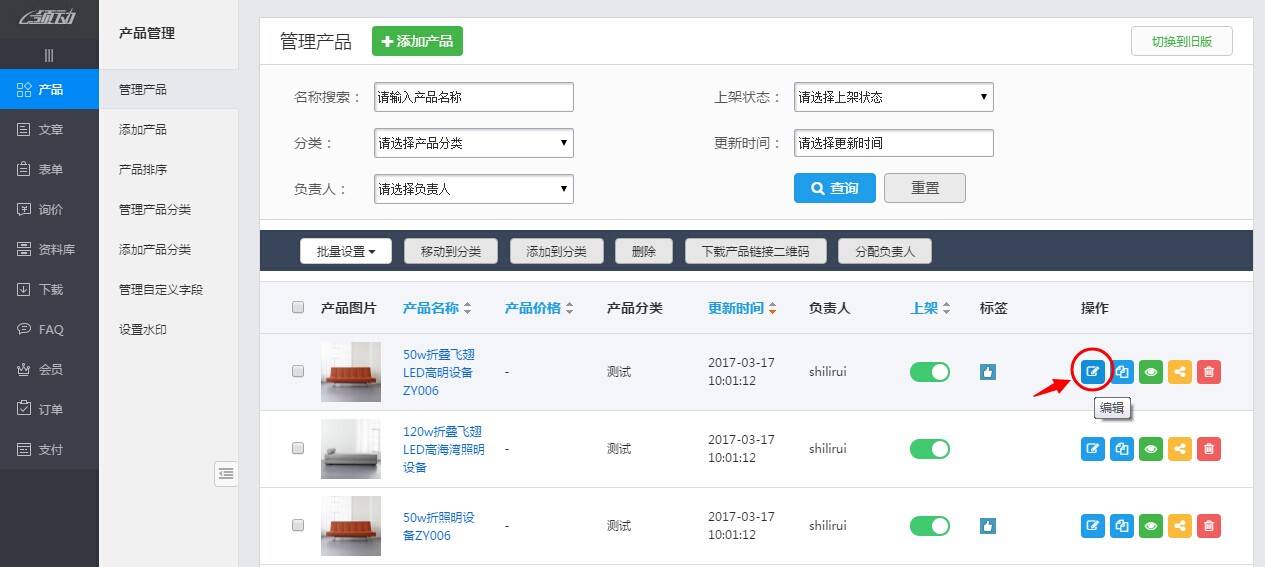Click the 名称搜索 product name input field

point(473,97)
